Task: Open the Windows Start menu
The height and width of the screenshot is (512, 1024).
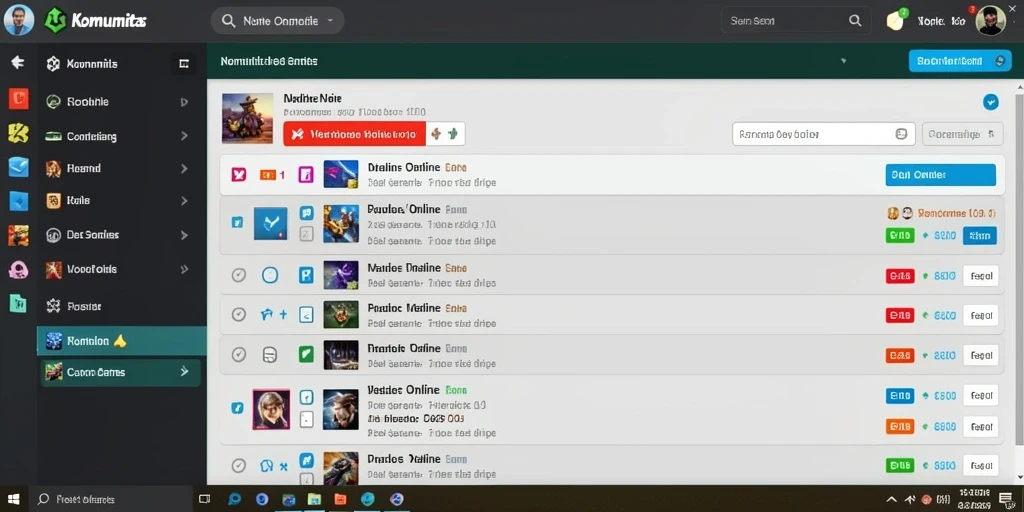Action: (x=14, y=500)
